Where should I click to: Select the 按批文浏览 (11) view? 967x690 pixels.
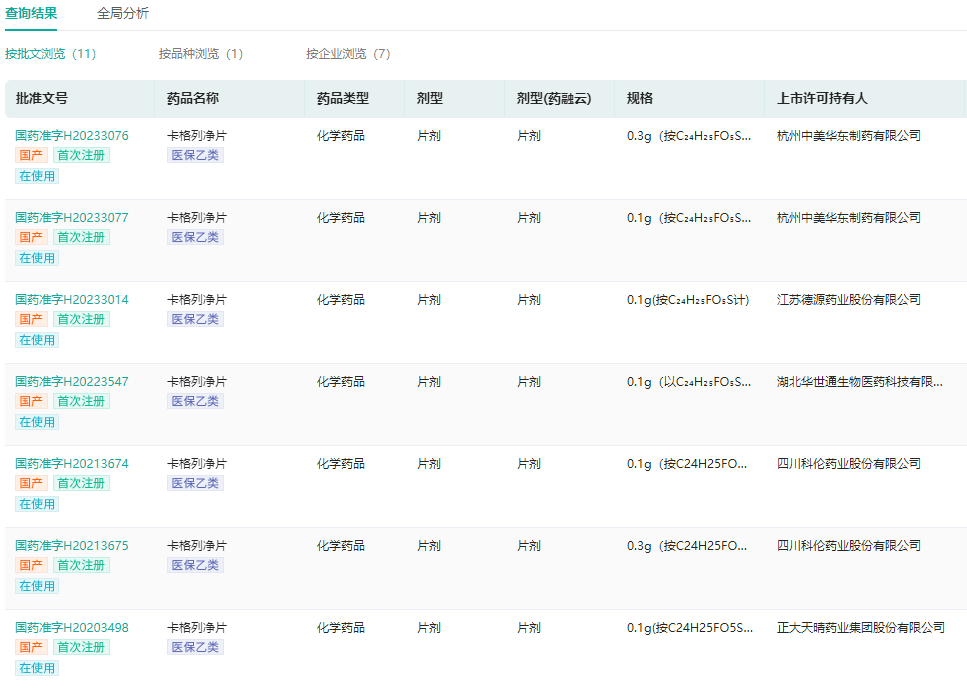point(50,54)
